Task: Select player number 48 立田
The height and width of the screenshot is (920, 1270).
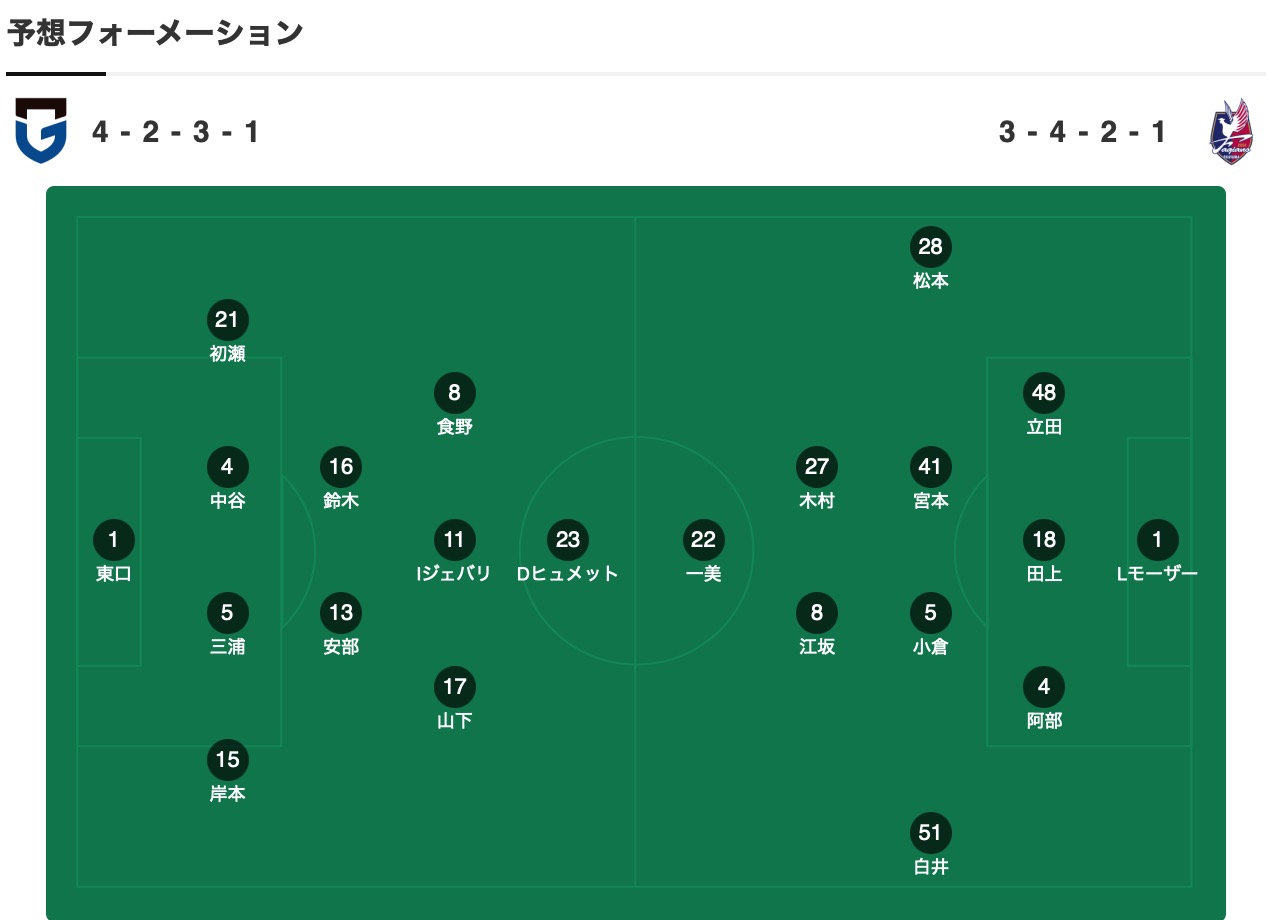Action: (x=1044, y=393)
